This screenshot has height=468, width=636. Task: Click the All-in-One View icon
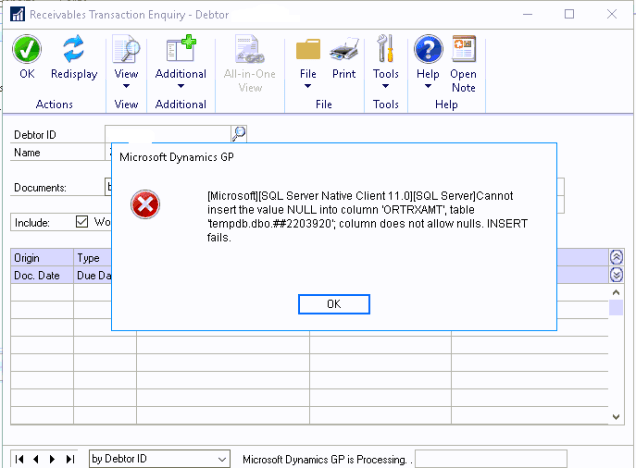click(x=250, y=49)
